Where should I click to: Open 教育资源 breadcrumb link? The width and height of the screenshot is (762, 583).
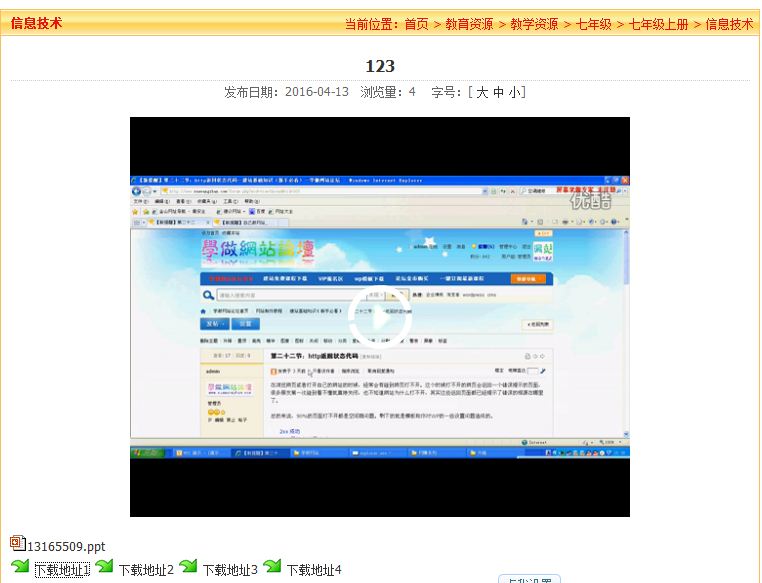point(469,24)
